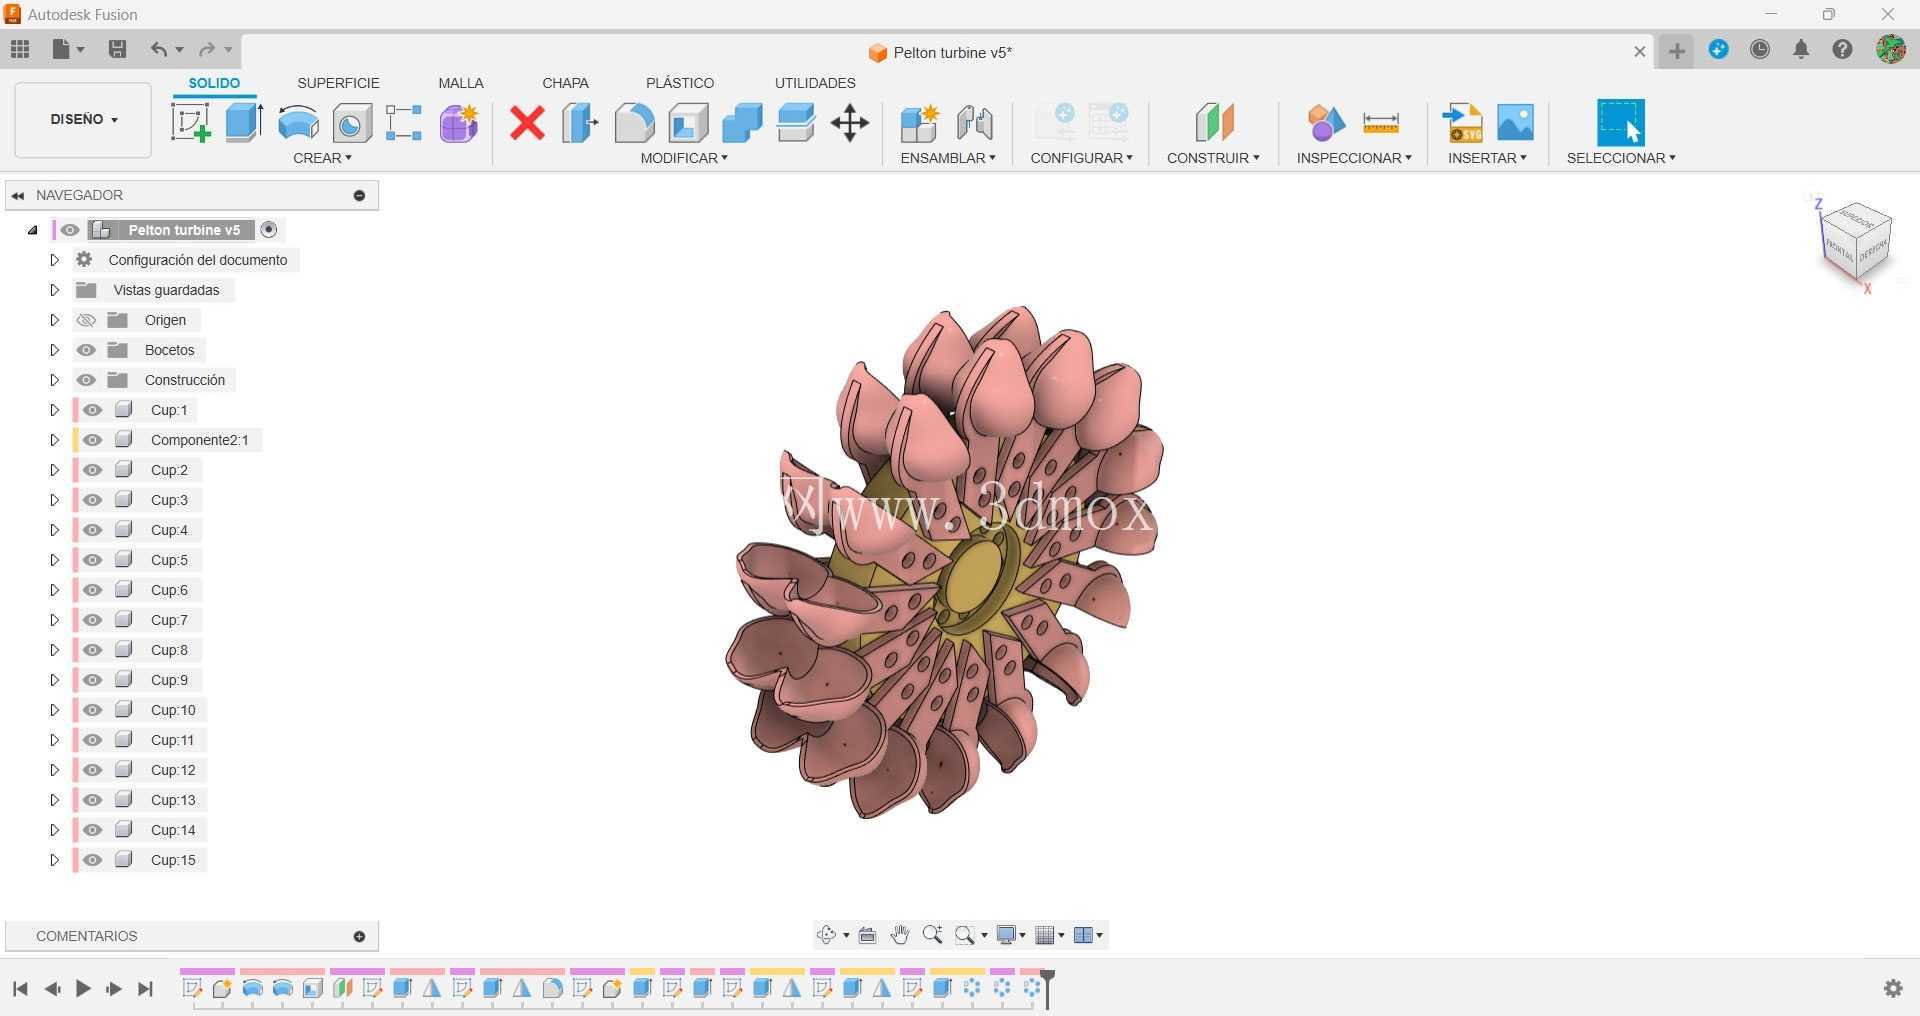Choose the Revolve tool icon
Viewport: 1920px width, 1016px height.
pos(298,123)
